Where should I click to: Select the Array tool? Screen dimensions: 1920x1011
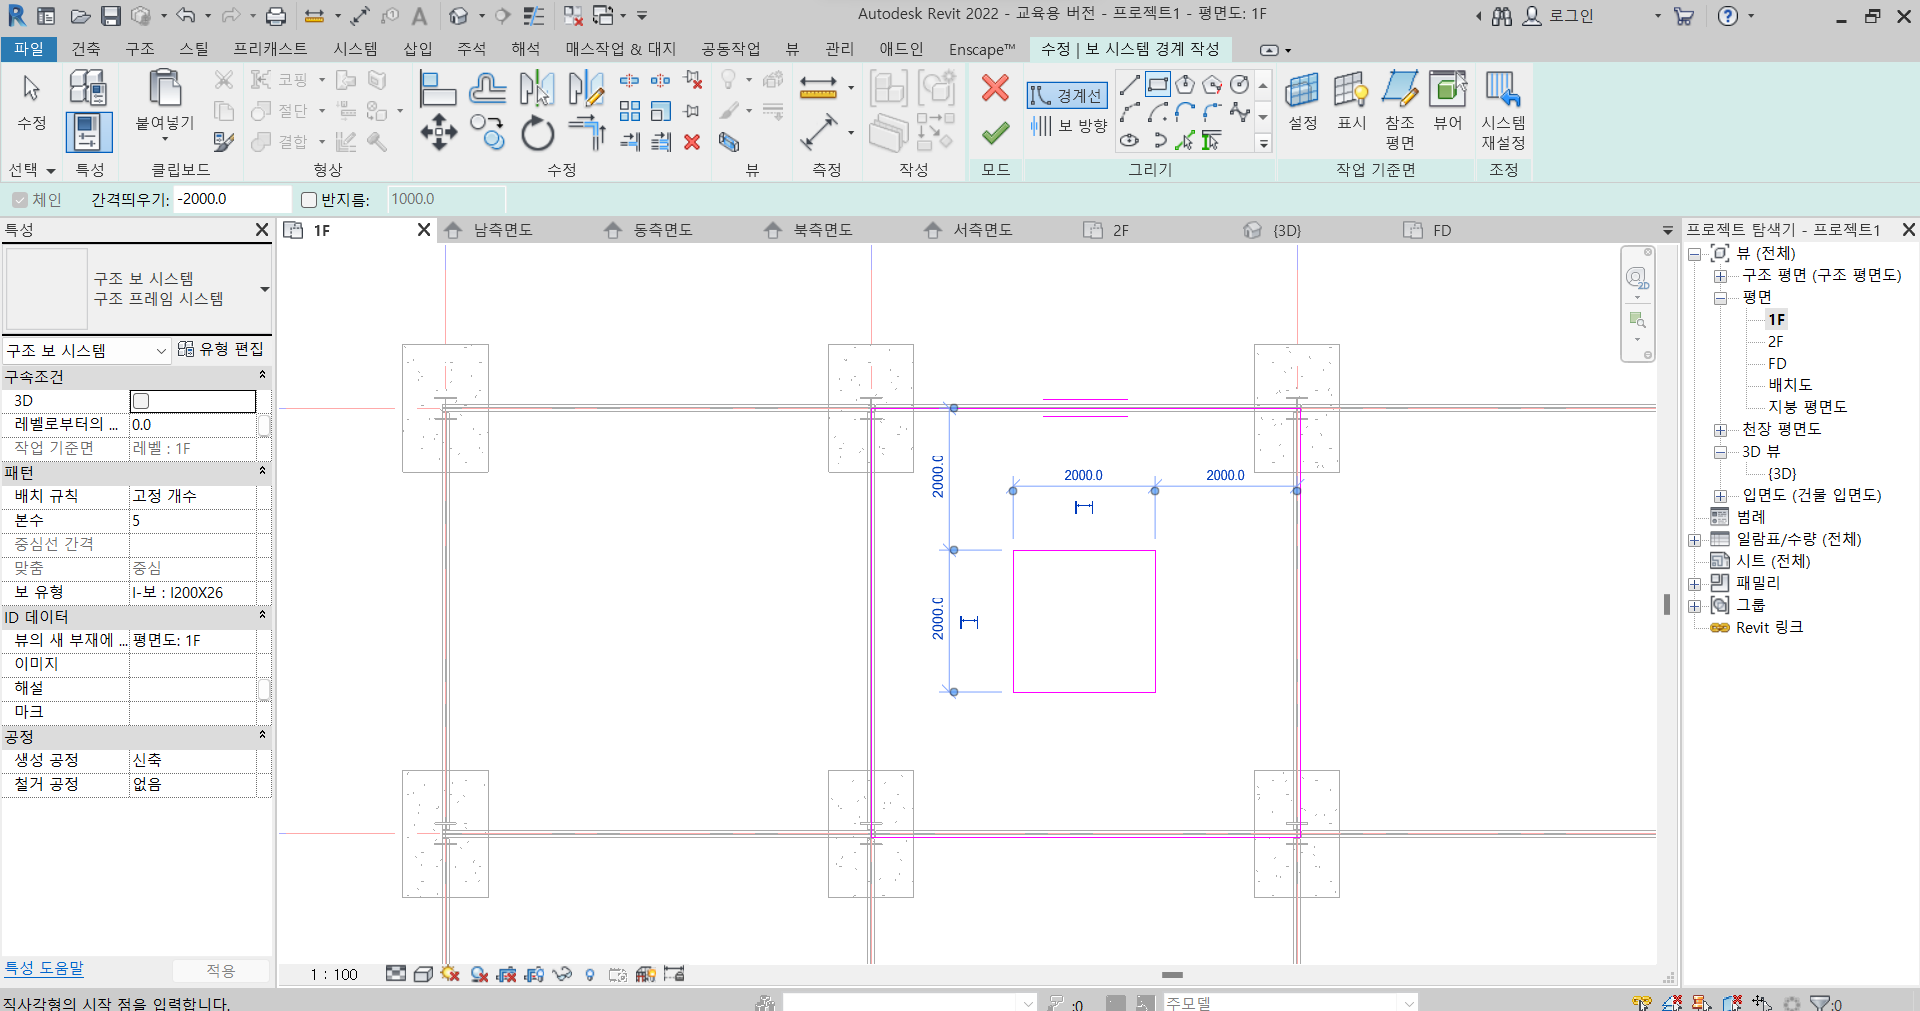click(629, 111)
